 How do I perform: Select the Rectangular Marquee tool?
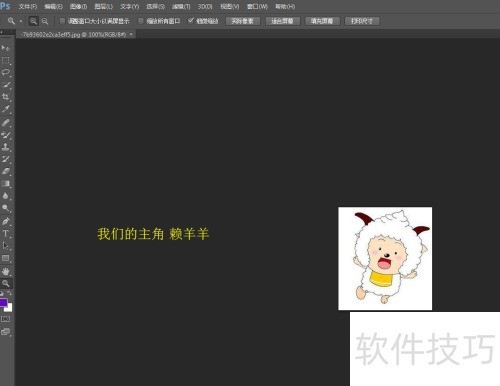pos(6,60)
